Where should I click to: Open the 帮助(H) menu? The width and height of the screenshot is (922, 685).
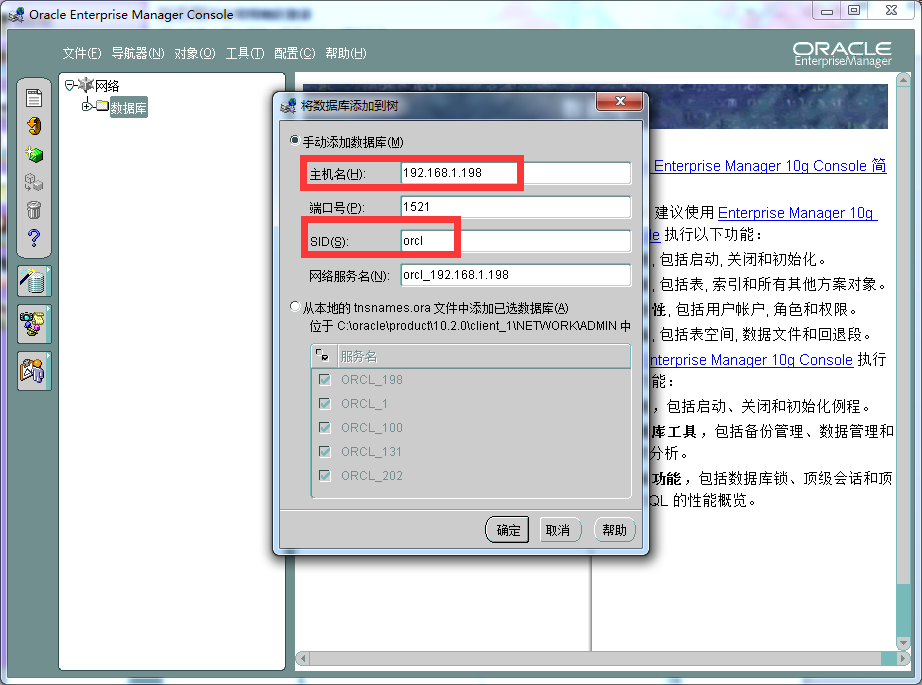pyautogui.click(x=346, y=54)
